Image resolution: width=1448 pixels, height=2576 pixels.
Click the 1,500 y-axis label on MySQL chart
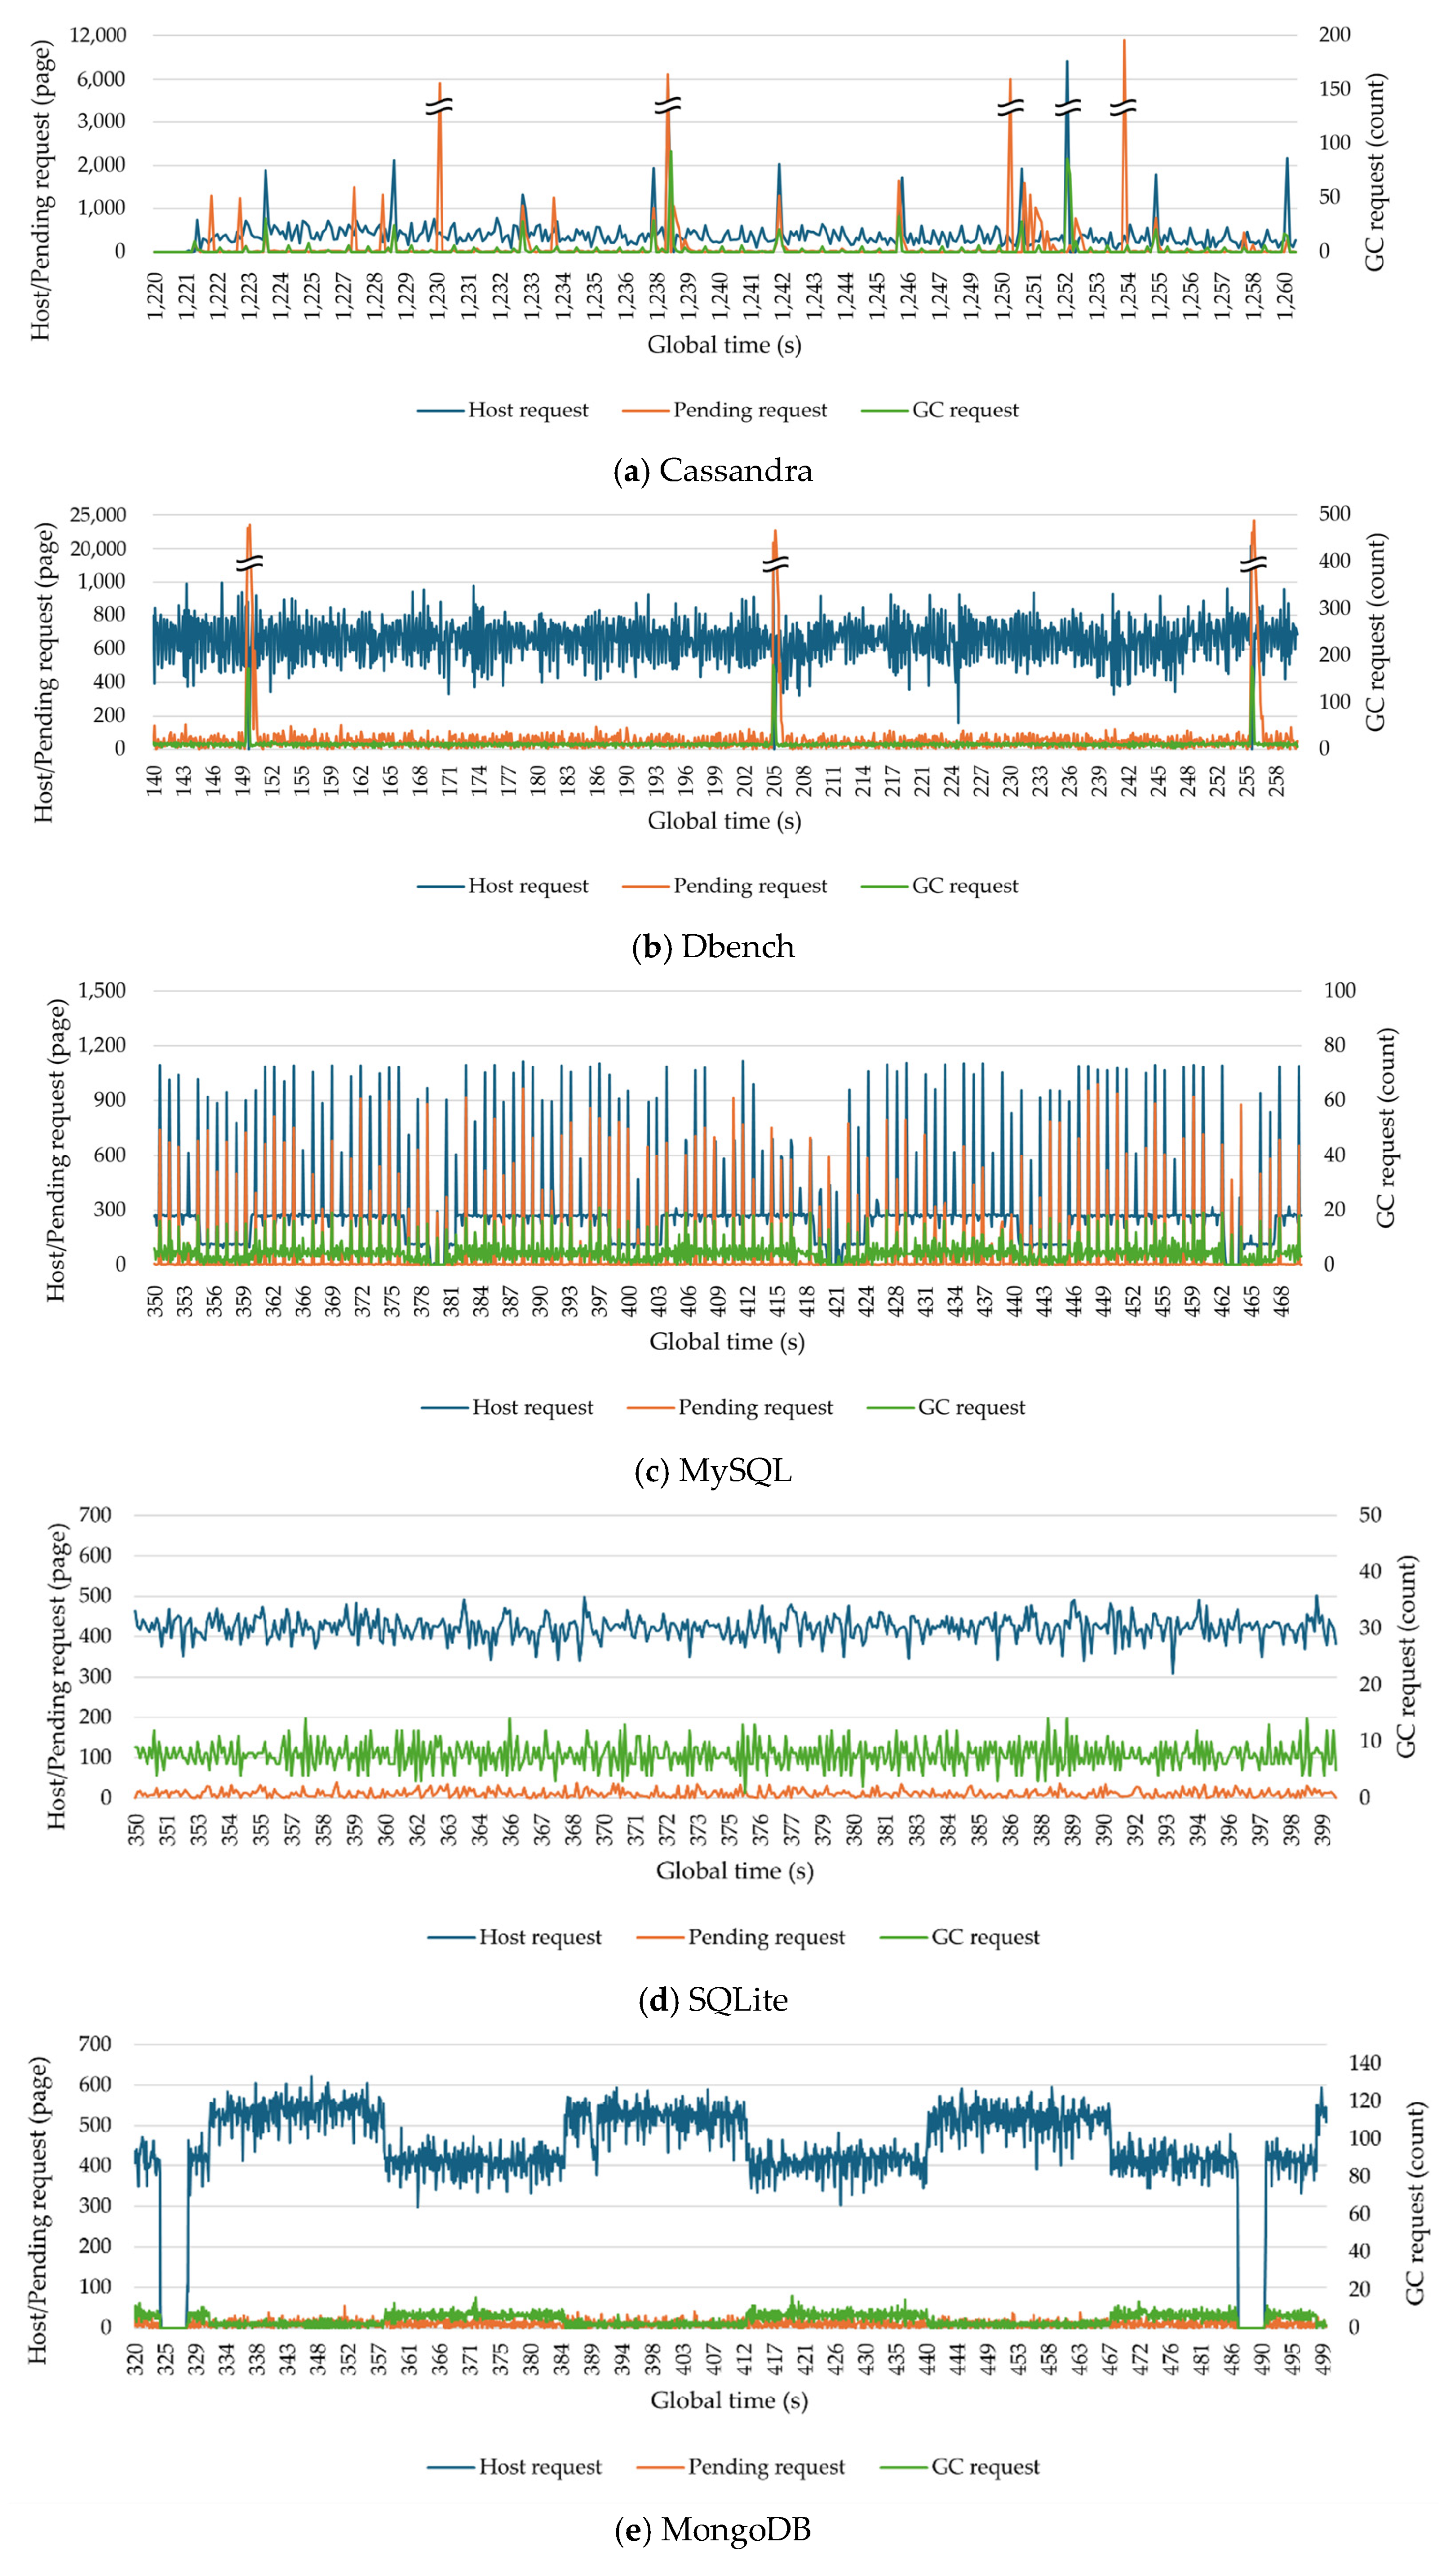tap(102, 991)
